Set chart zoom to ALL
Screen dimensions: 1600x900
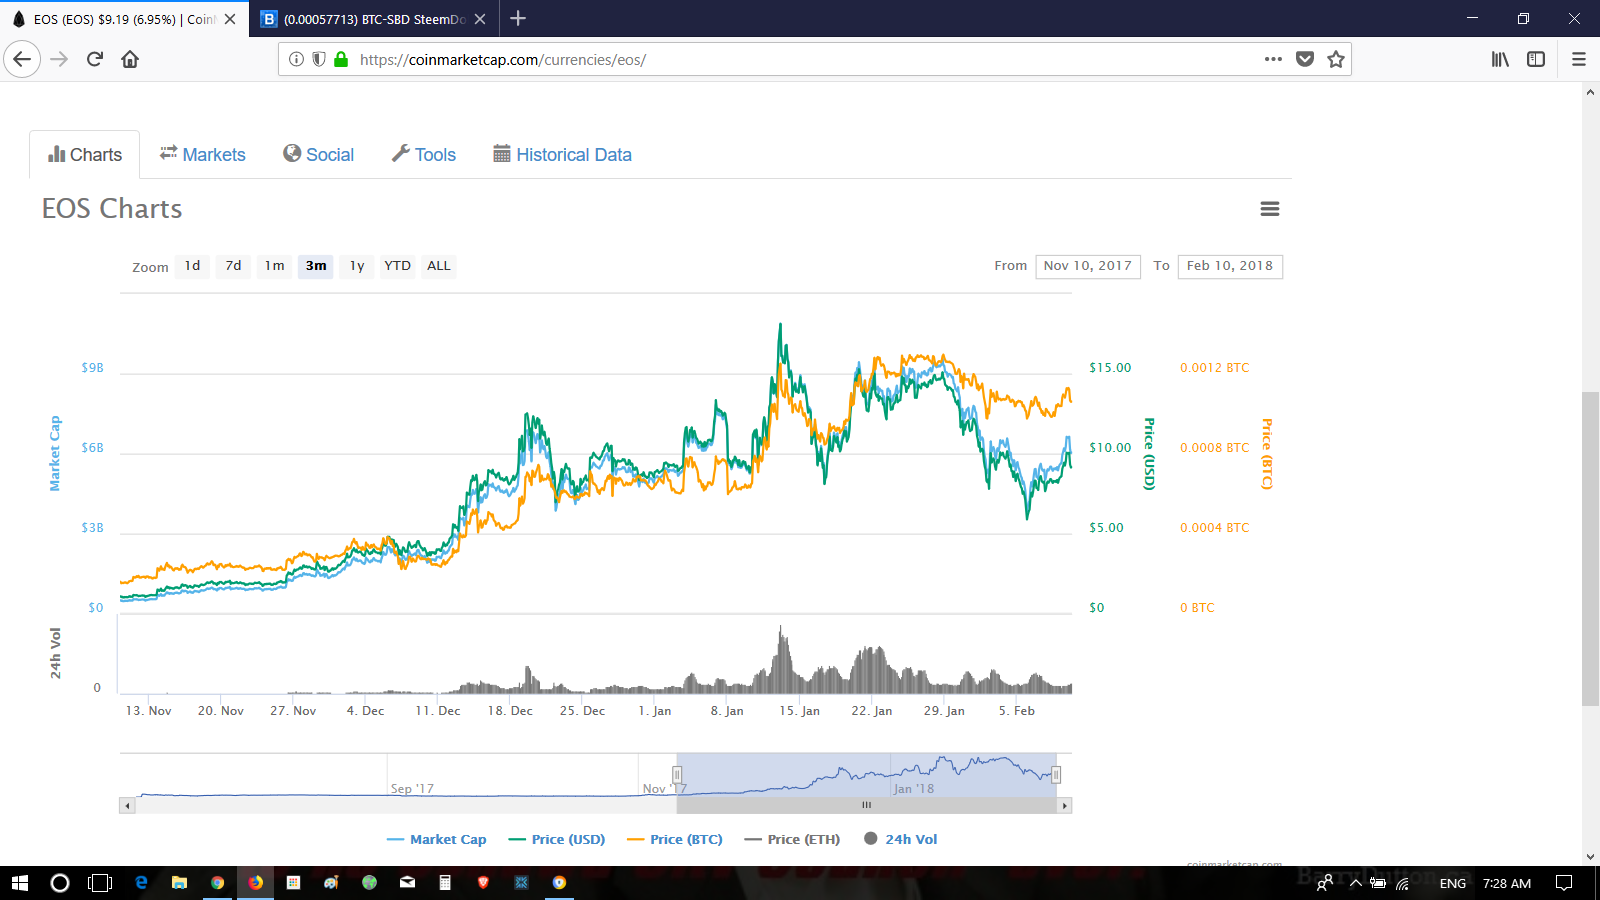click(x=439, y=266)
